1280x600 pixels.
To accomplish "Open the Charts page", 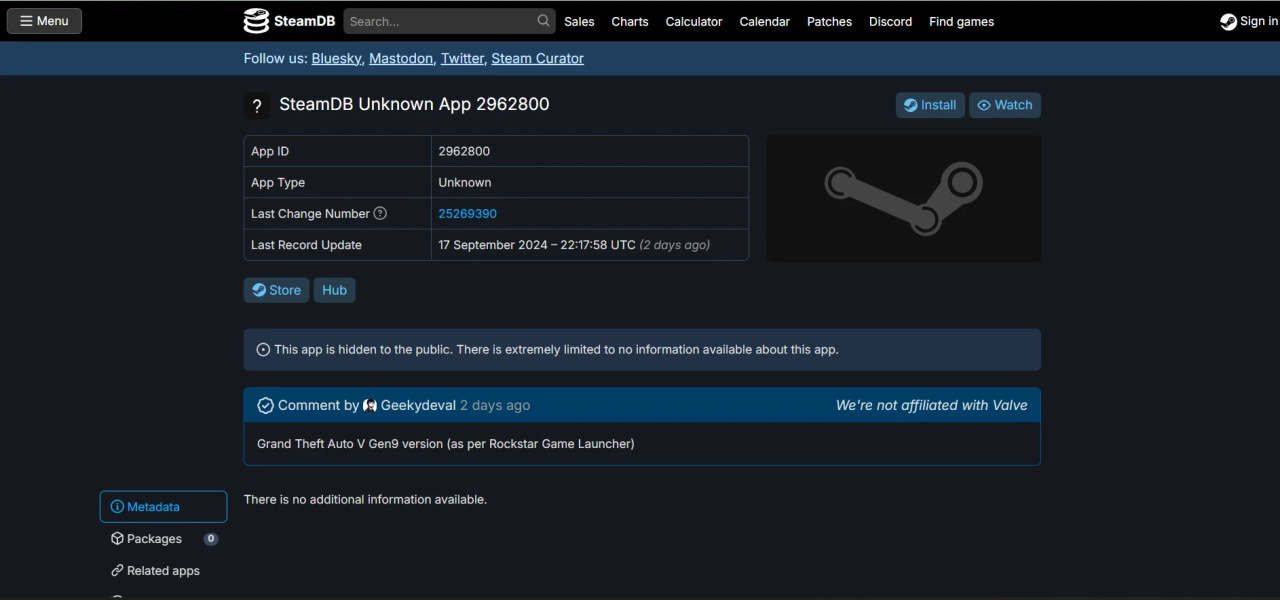I will pos(630,21).
